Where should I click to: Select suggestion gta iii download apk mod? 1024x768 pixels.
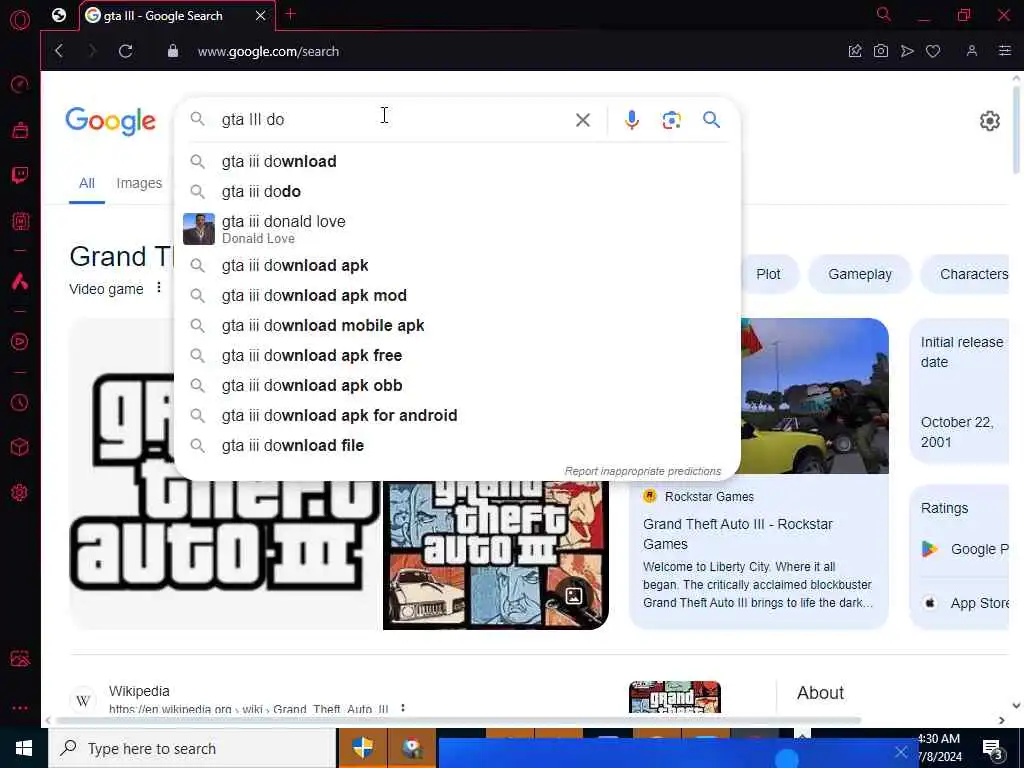(x=457, y=295)
